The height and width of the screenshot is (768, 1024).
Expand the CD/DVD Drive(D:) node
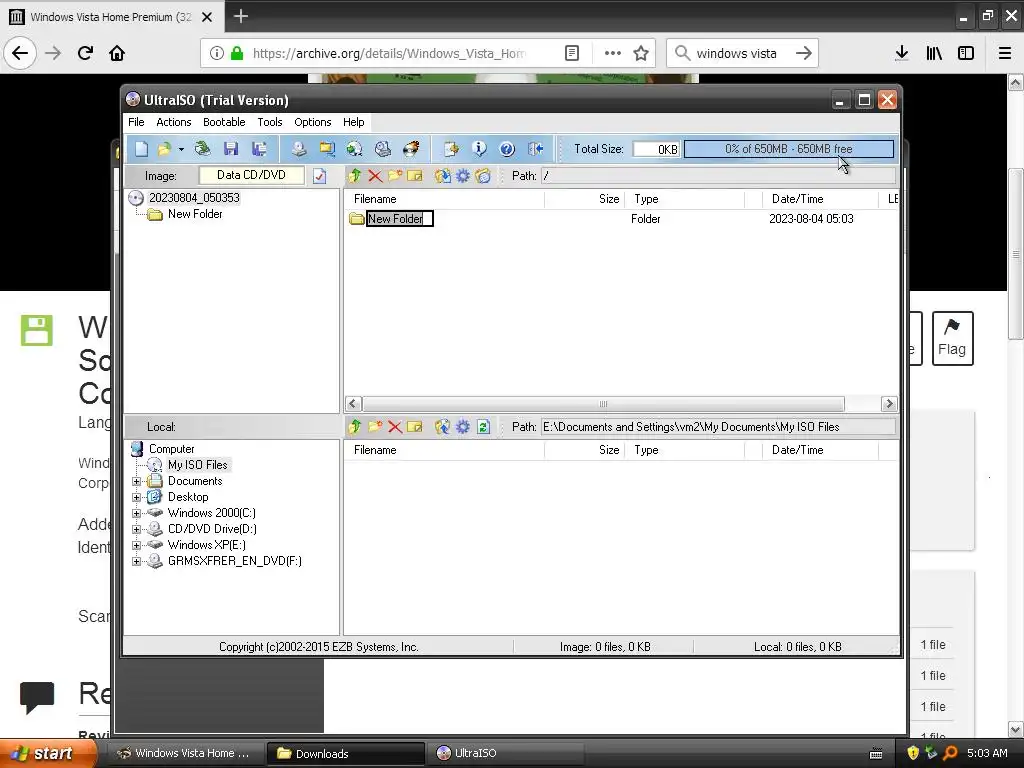pos(136,529)
